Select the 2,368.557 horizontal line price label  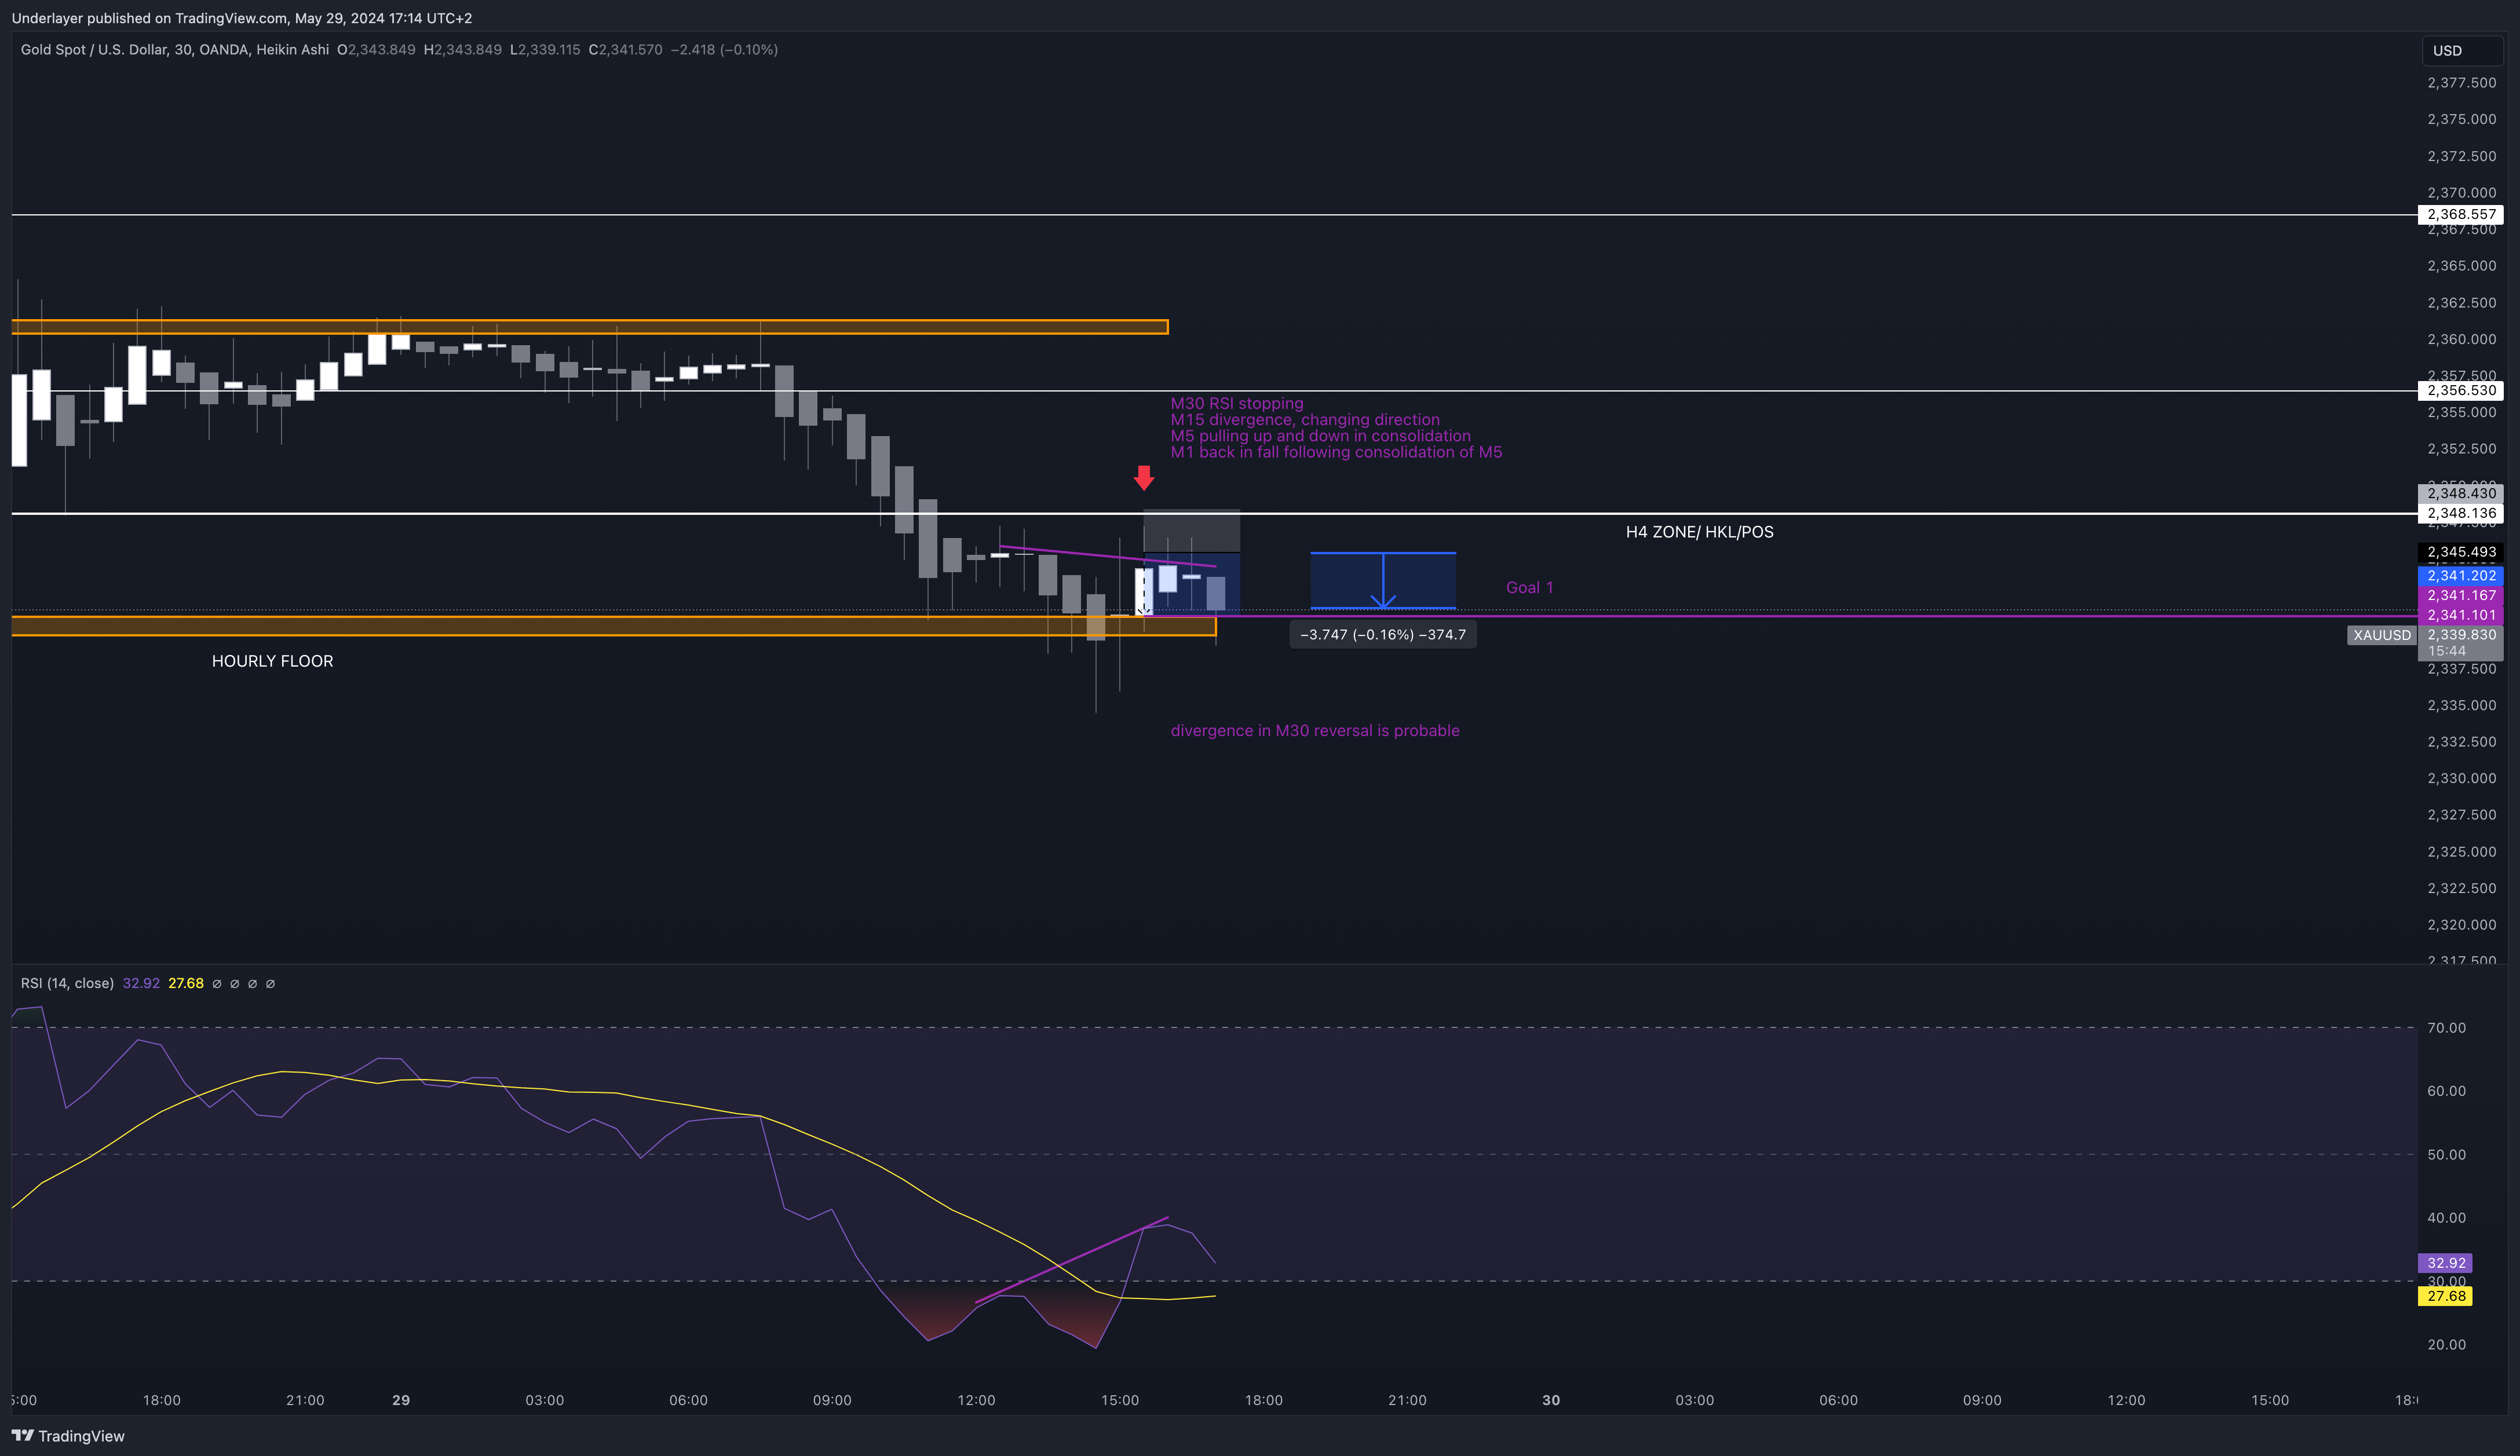2460,214
